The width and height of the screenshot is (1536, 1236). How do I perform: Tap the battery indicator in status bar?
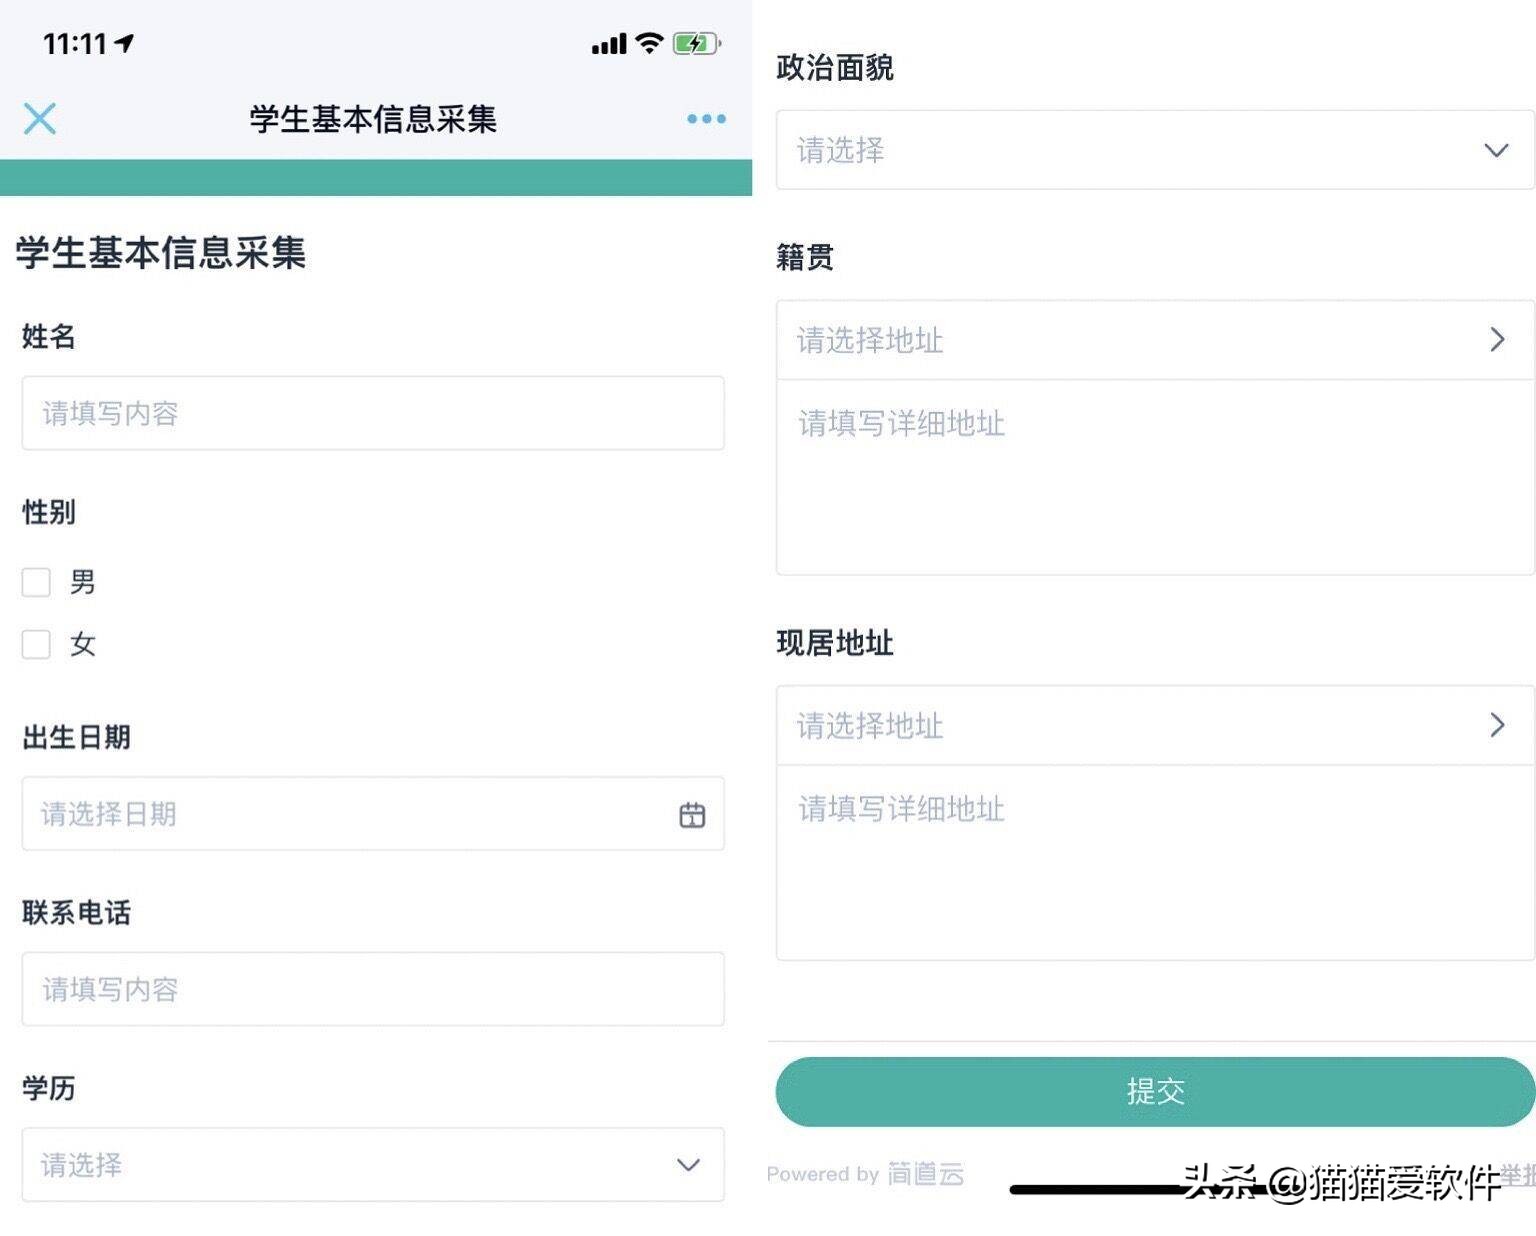[x=694, y=43]
